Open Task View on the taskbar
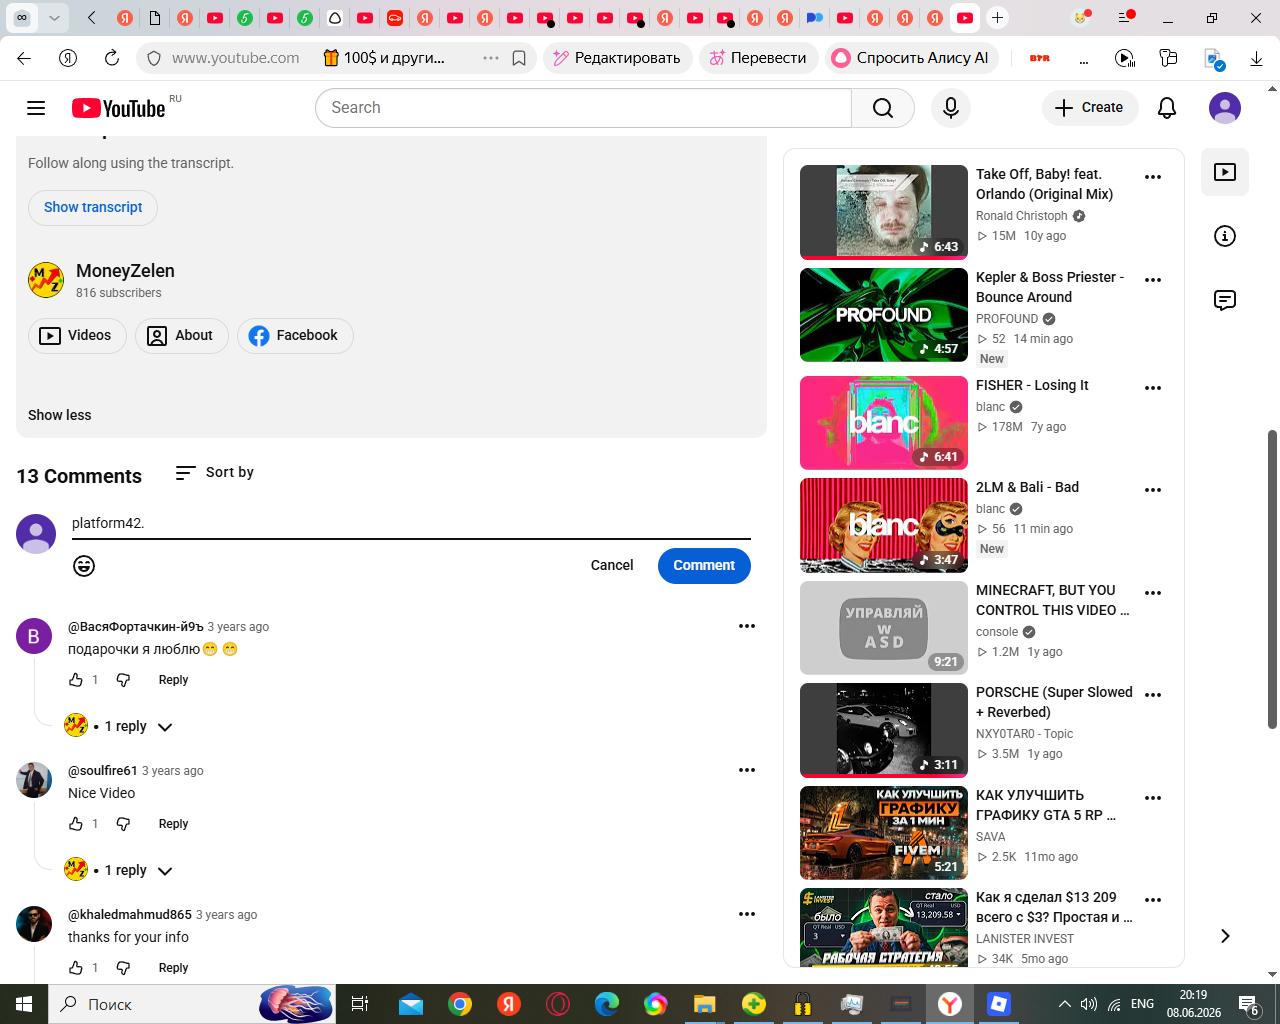 [360, 1004]
